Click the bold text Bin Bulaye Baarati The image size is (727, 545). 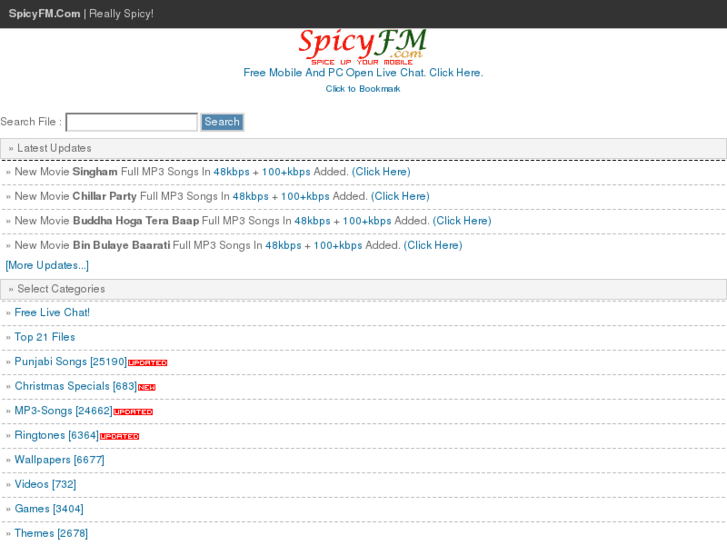121,246
